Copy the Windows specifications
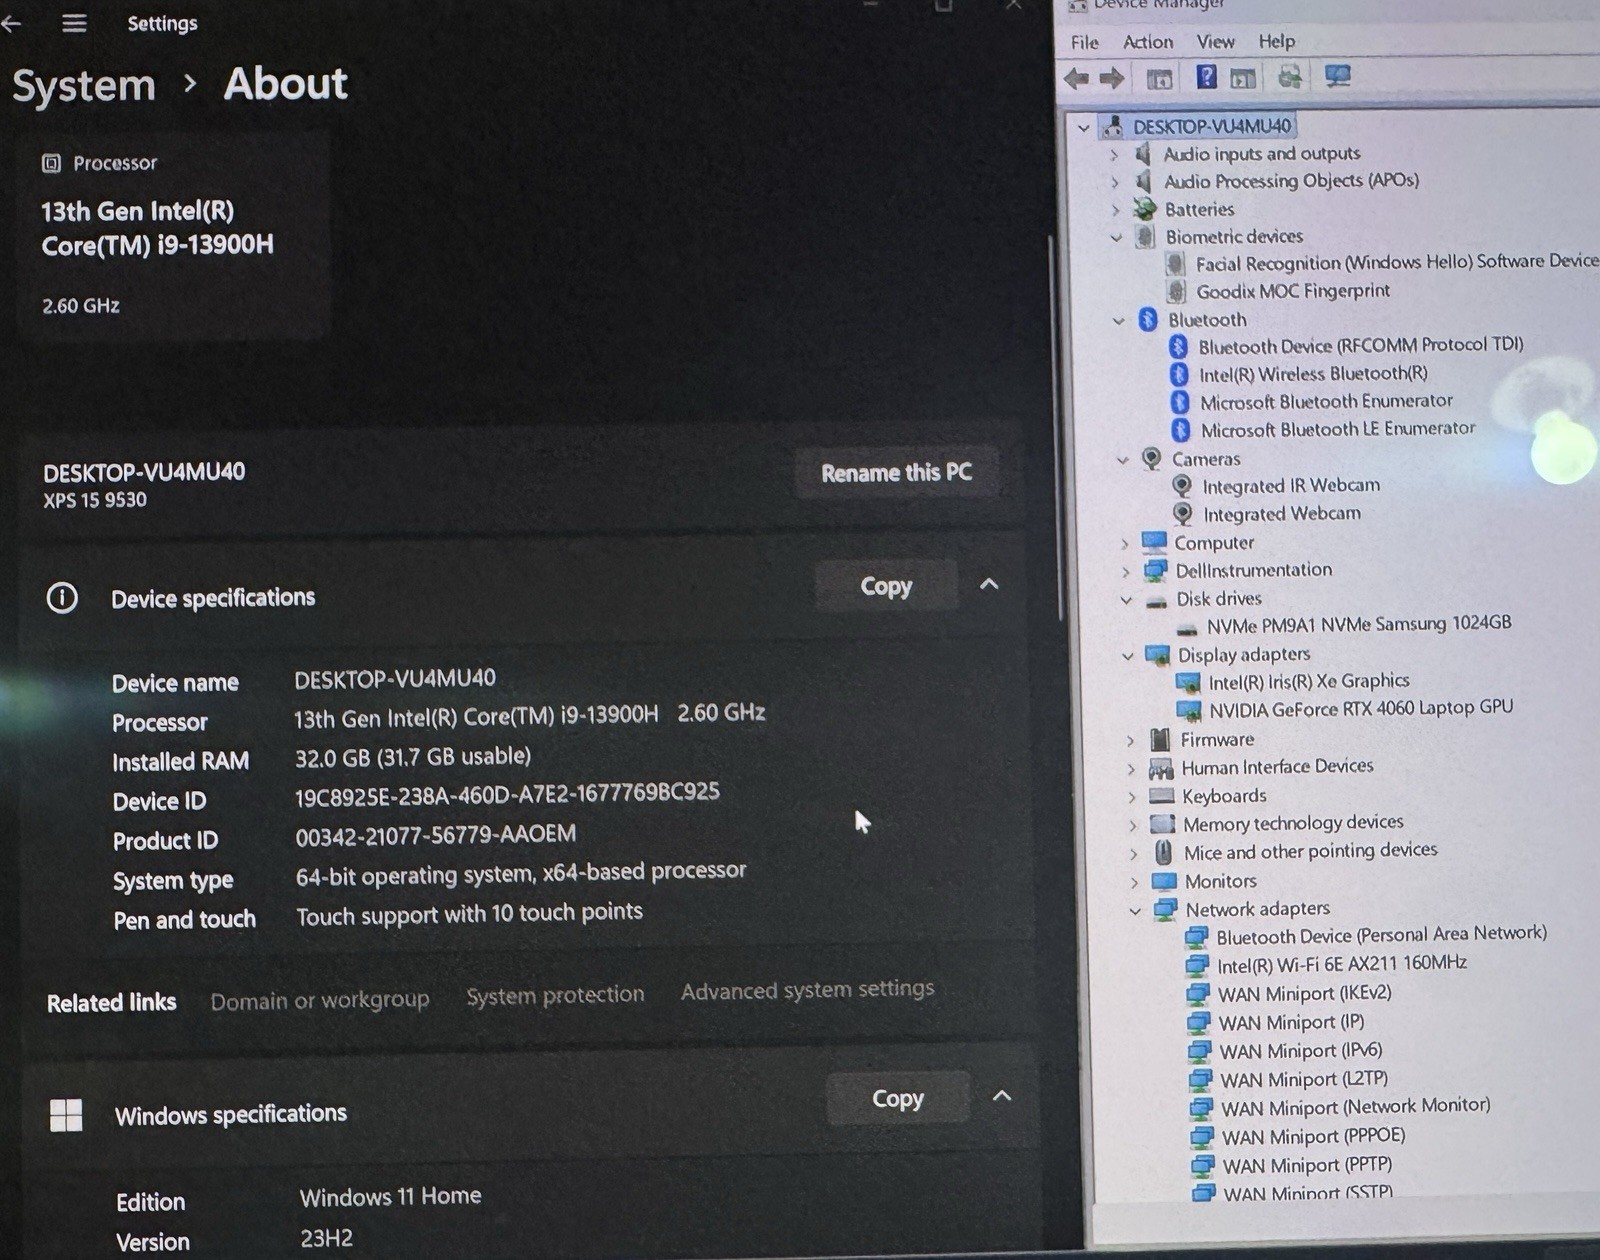This screenshot has width=1600, height=1260. (x=898, y=1098)
